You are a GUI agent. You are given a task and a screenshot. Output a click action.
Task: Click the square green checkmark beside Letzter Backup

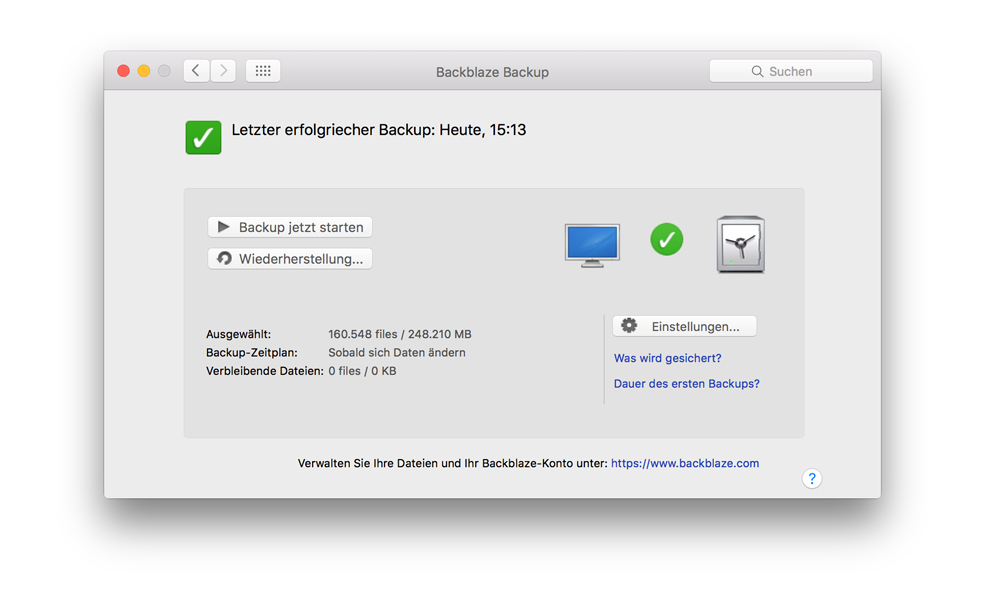(203, 138)
